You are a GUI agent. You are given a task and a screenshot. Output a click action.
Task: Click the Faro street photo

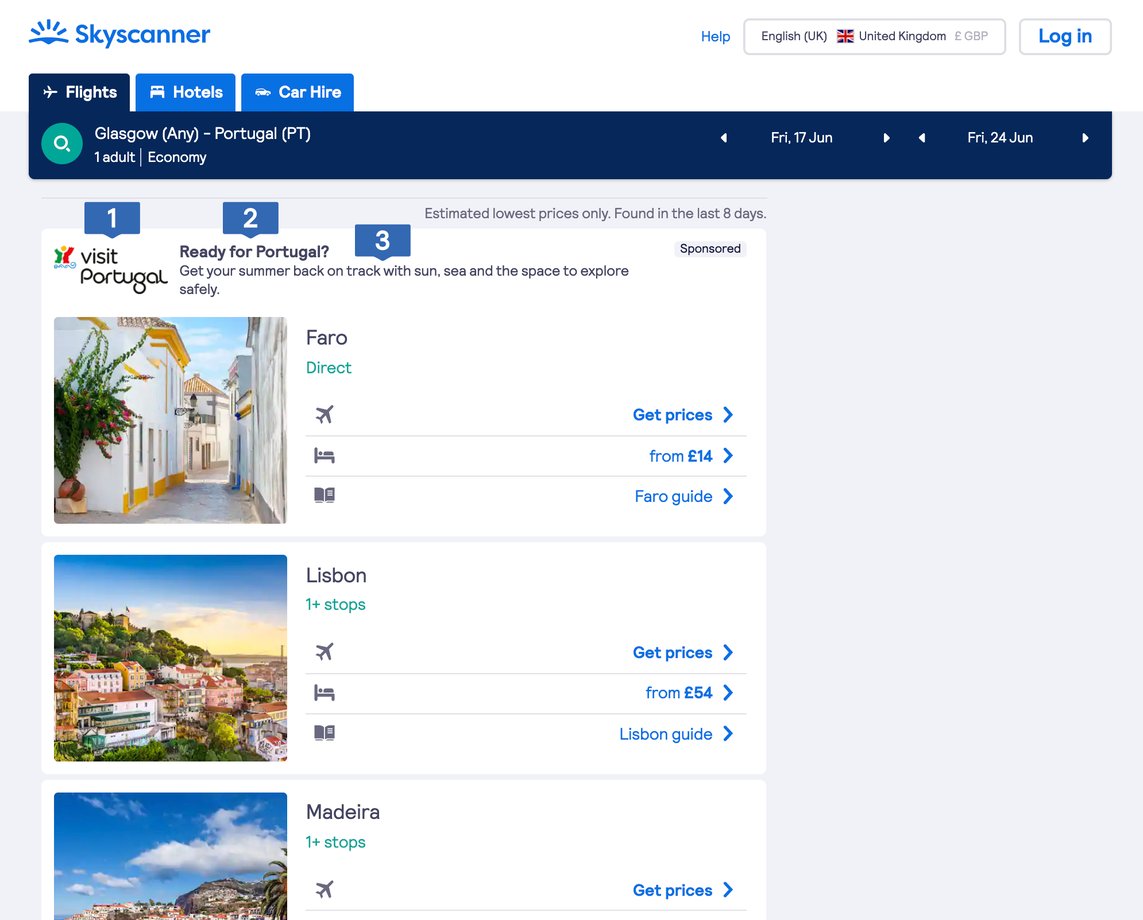tap(171, 420)
